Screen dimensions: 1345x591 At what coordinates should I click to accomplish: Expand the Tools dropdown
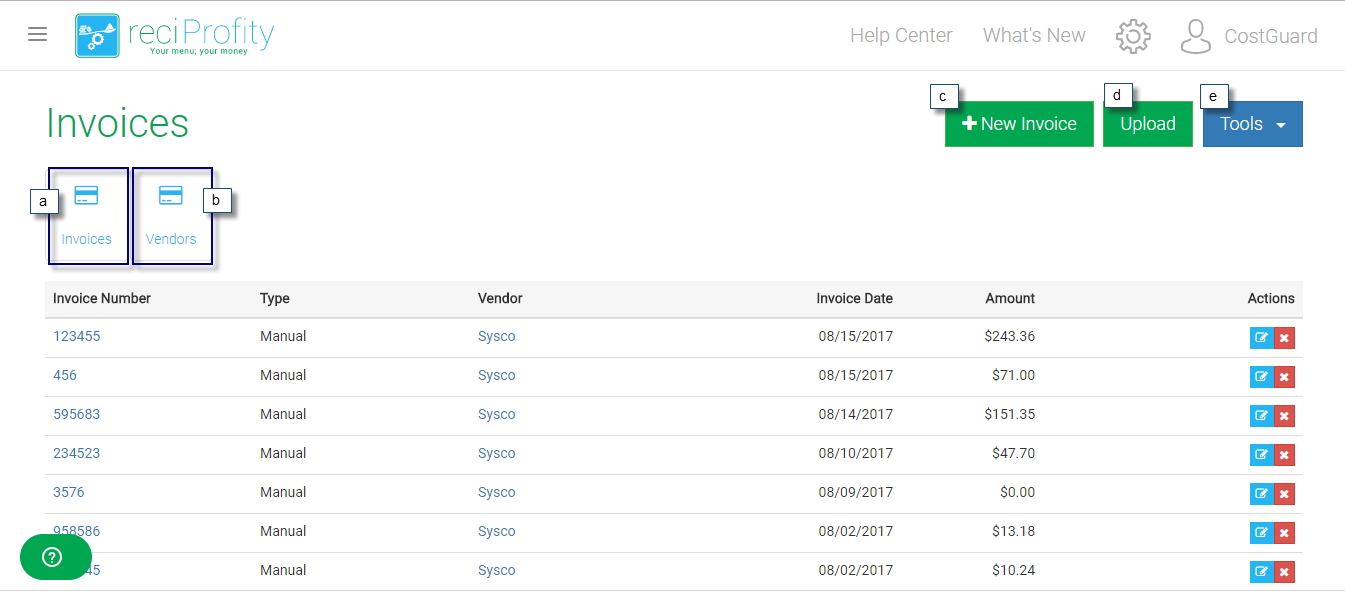[1252, 124]
